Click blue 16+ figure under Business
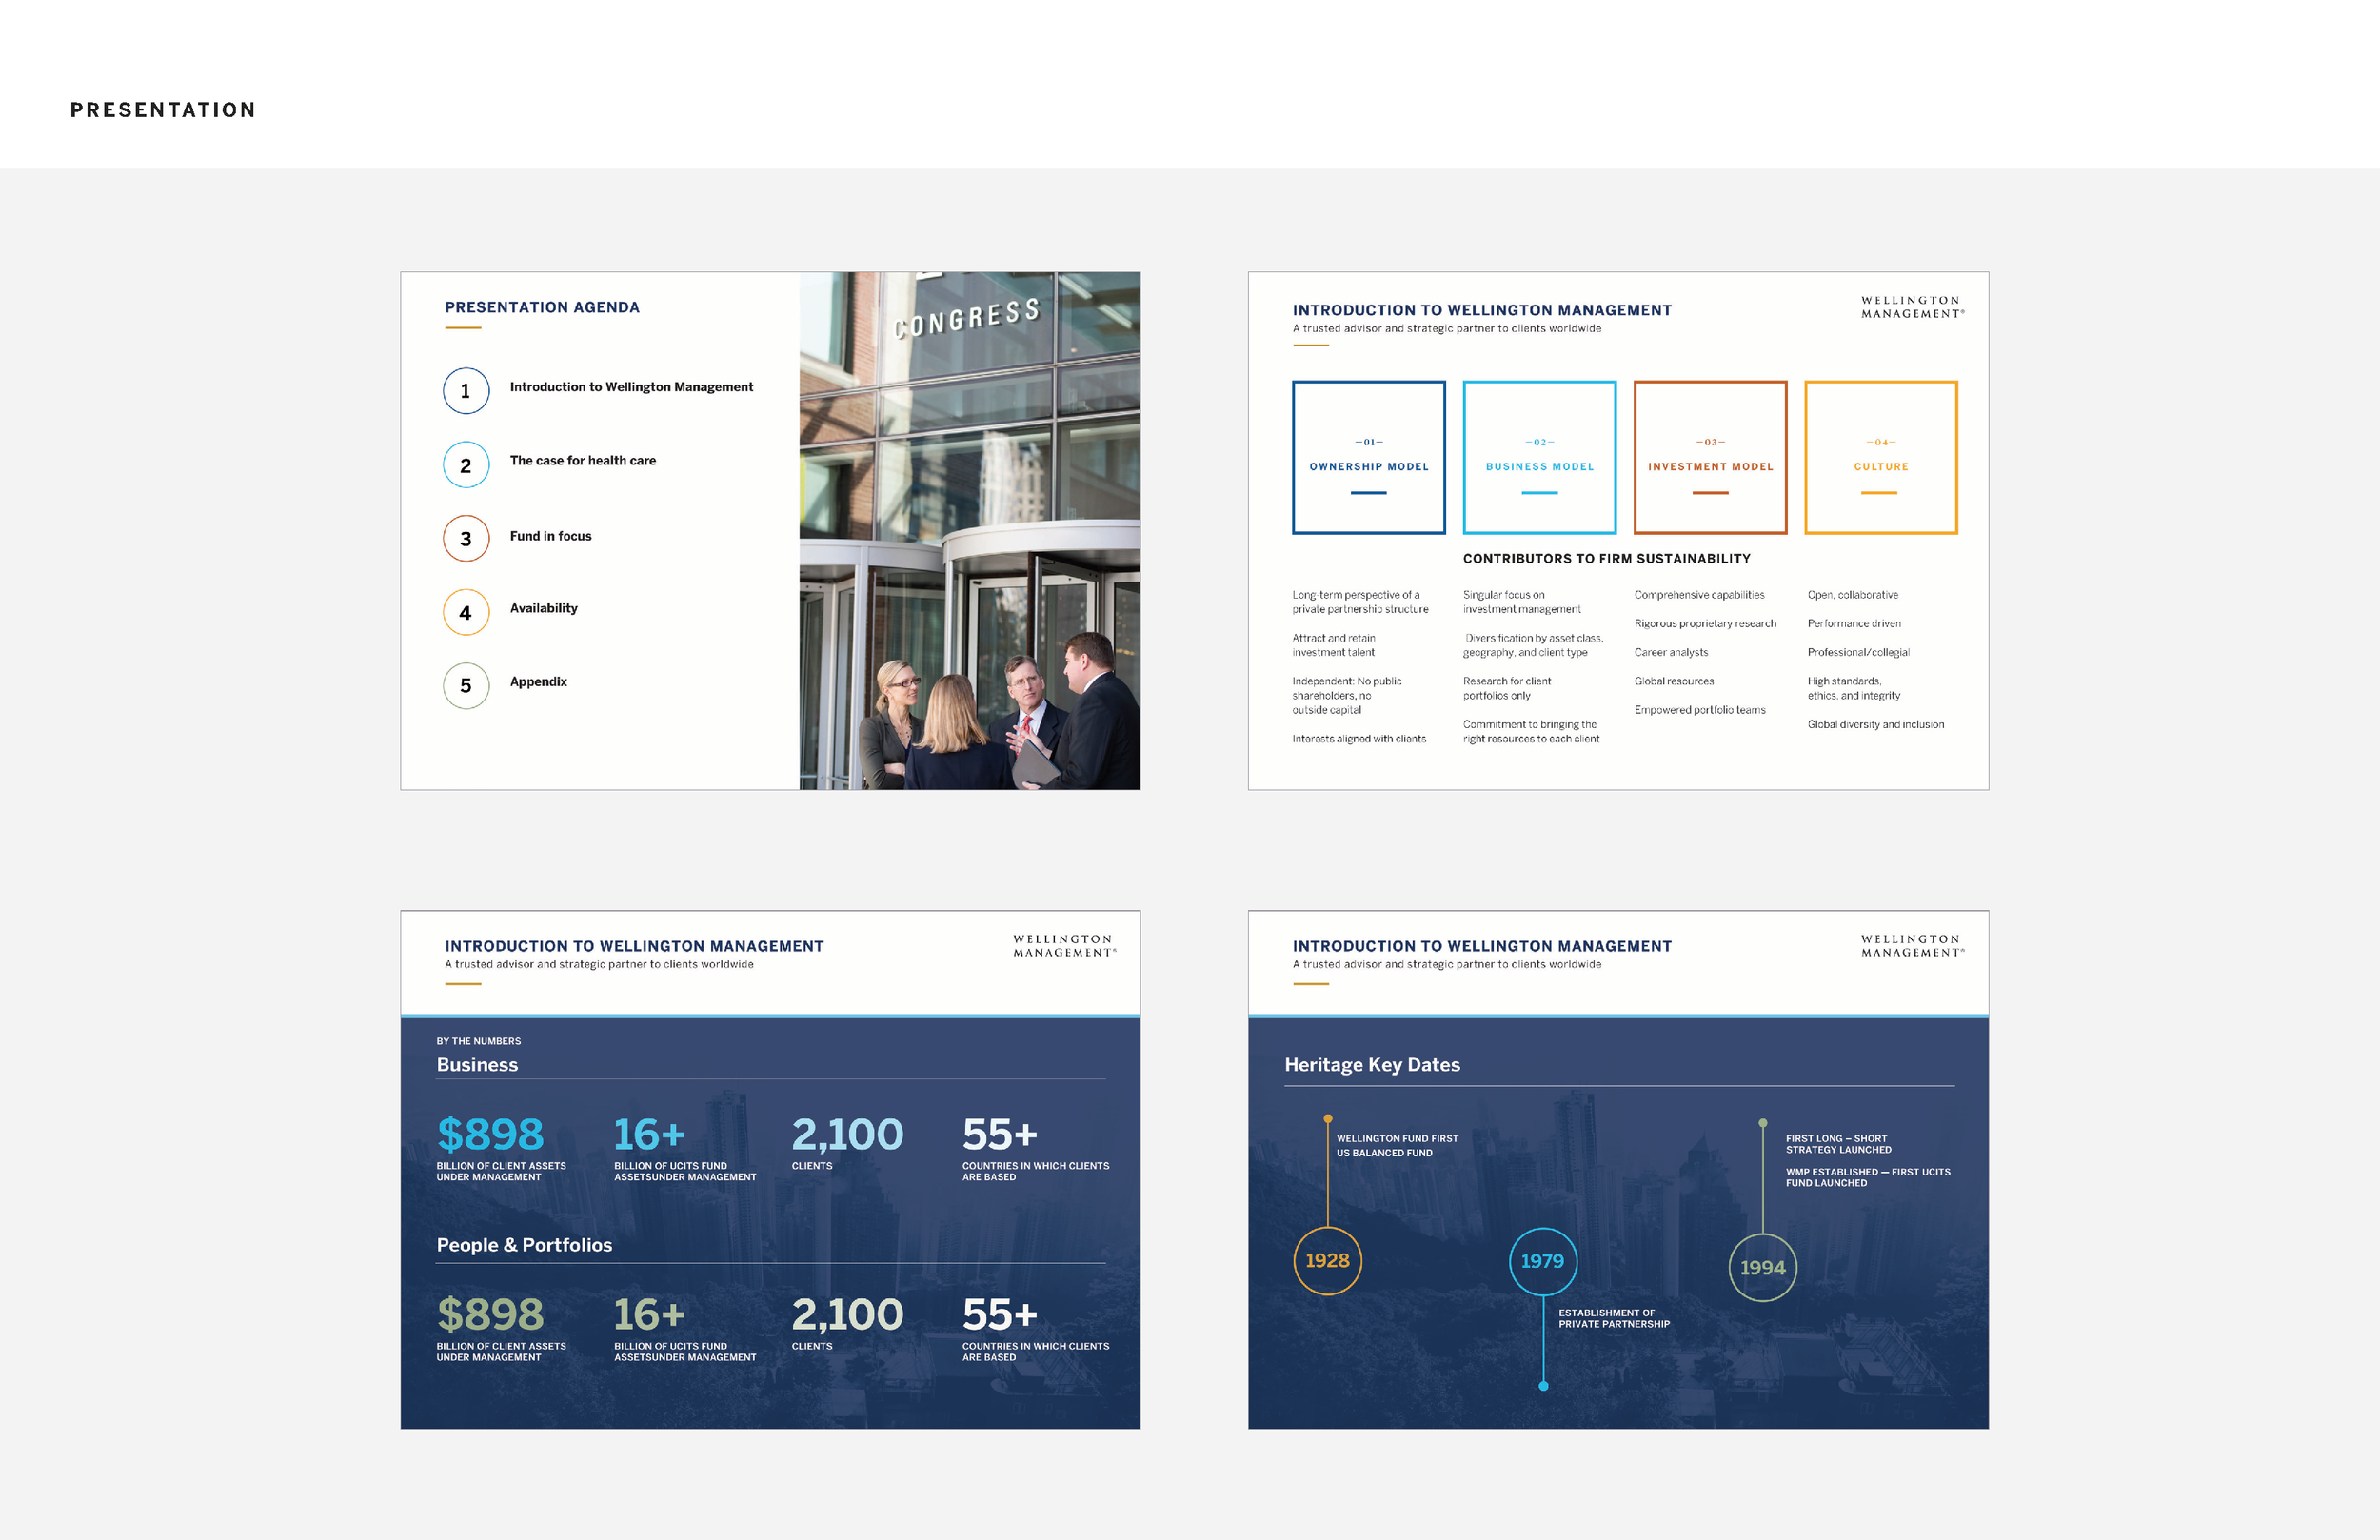 click(x=649, y=1135)
